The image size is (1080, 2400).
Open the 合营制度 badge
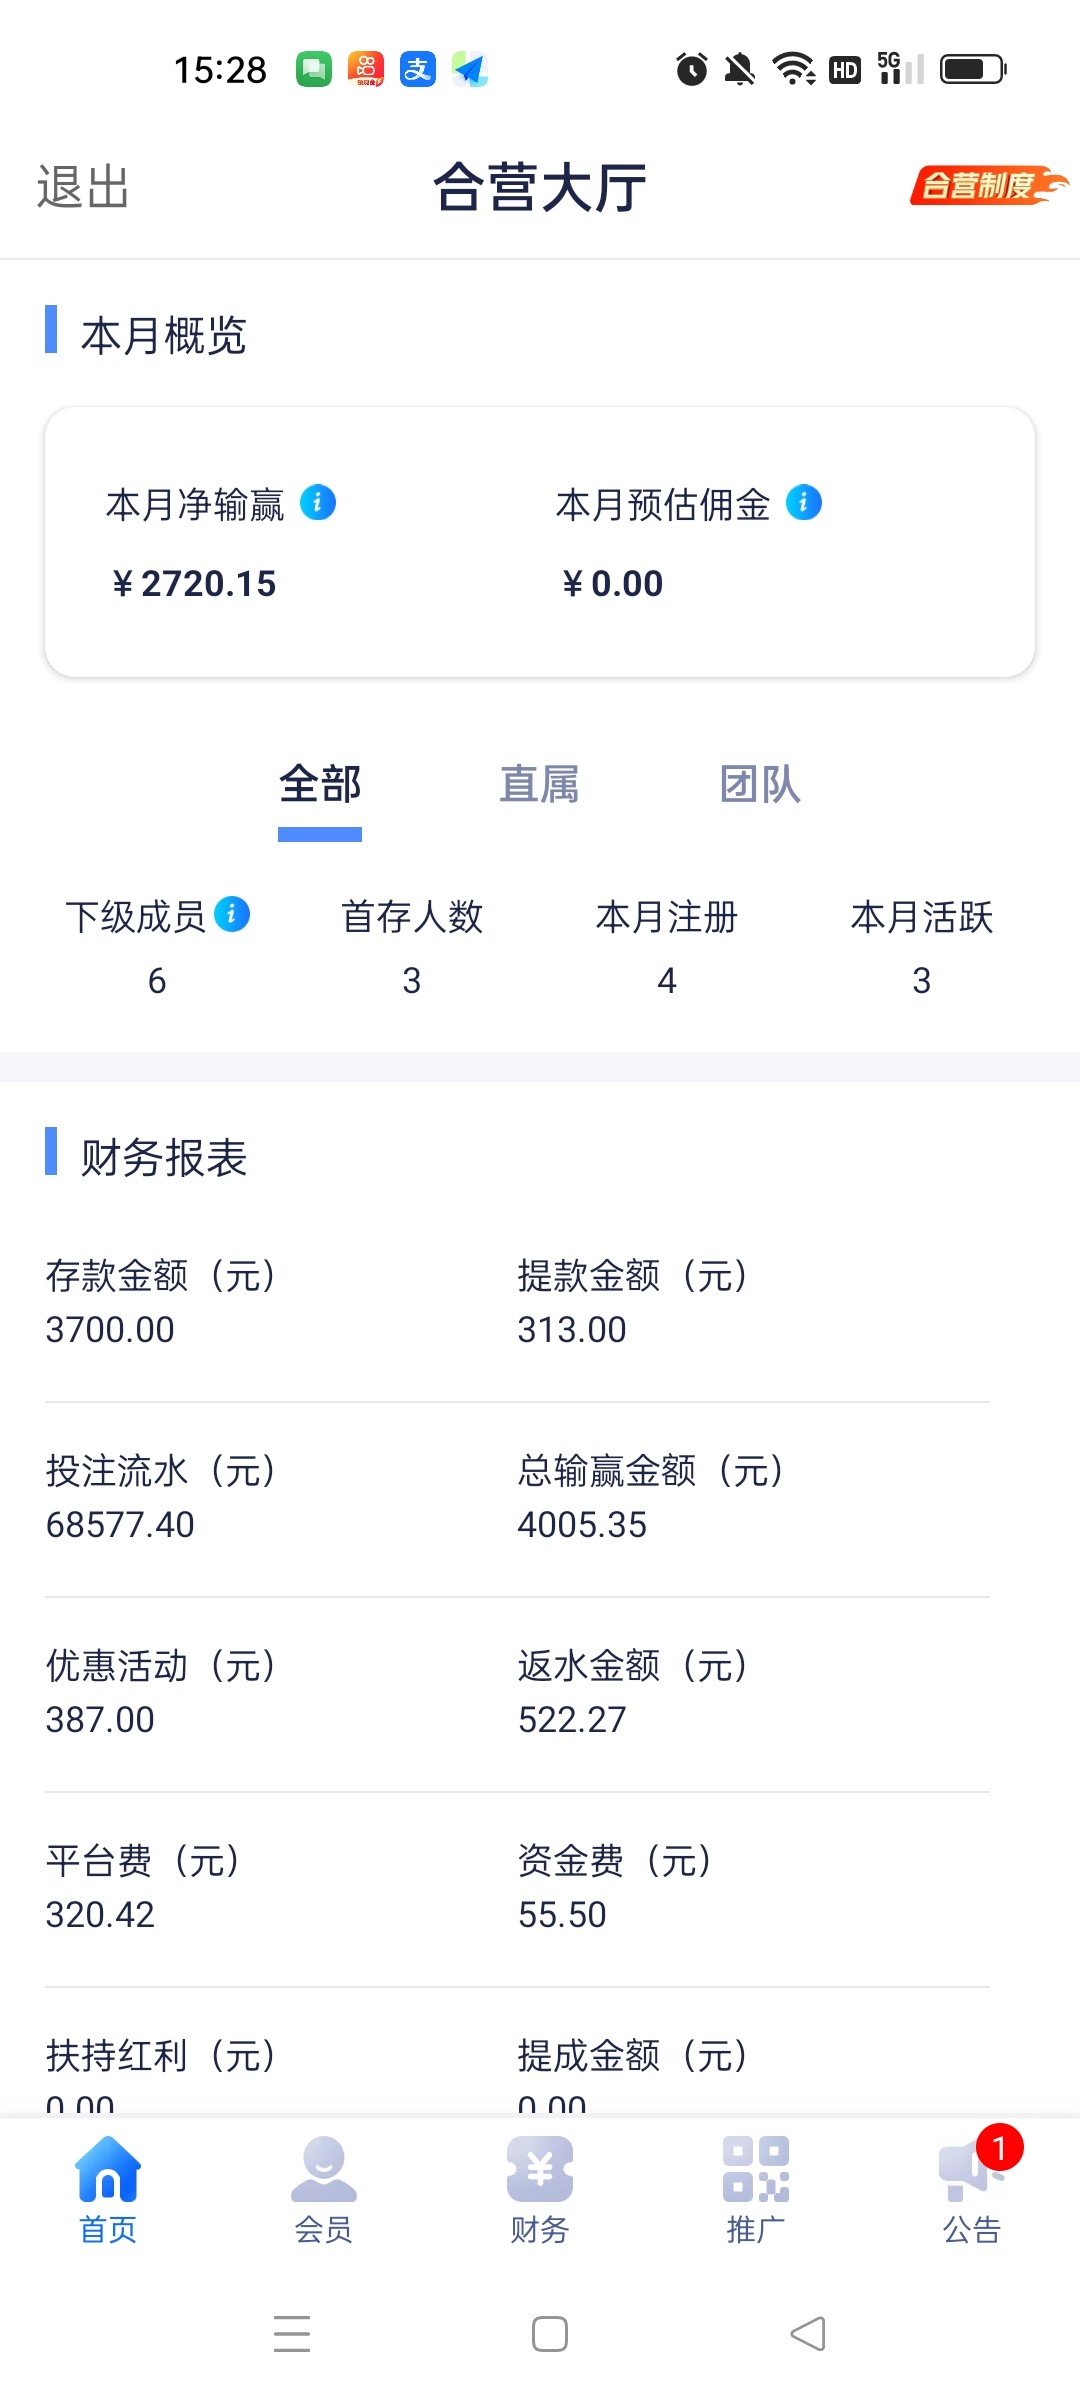click(987, 186)
